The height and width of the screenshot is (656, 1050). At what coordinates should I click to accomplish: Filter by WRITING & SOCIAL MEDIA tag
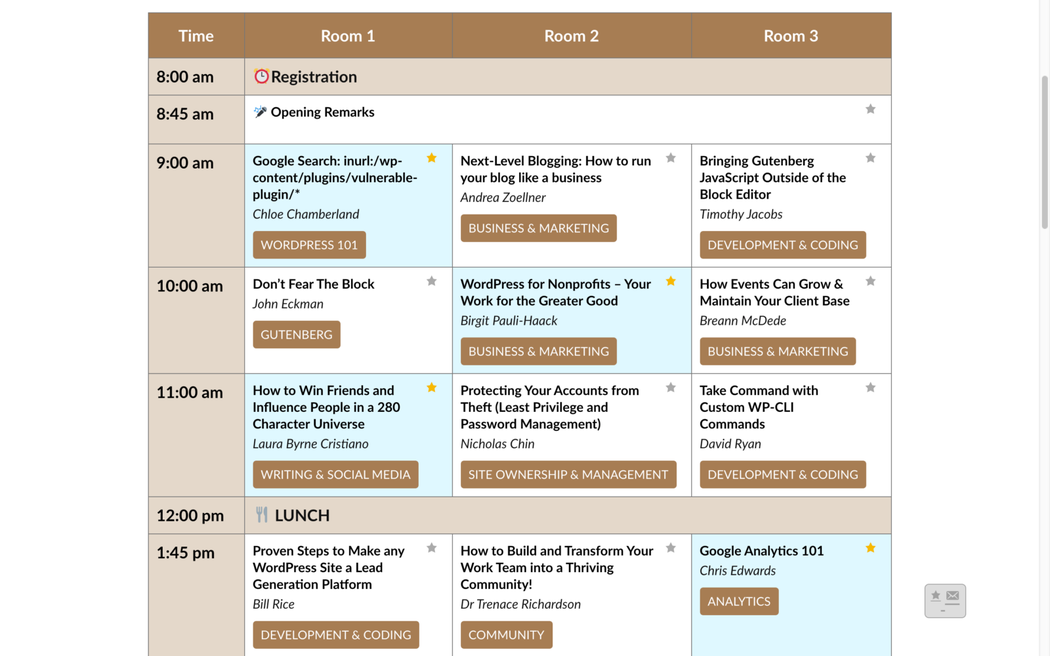[x=335, y=475]
